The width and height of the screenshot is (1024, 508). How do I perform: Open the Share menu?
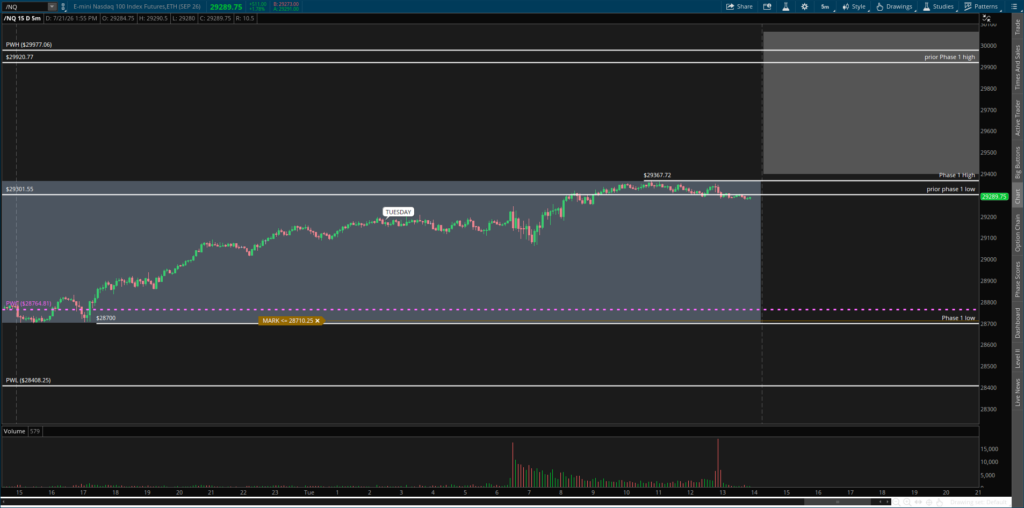pyautogui.click(x=739, y=7)
